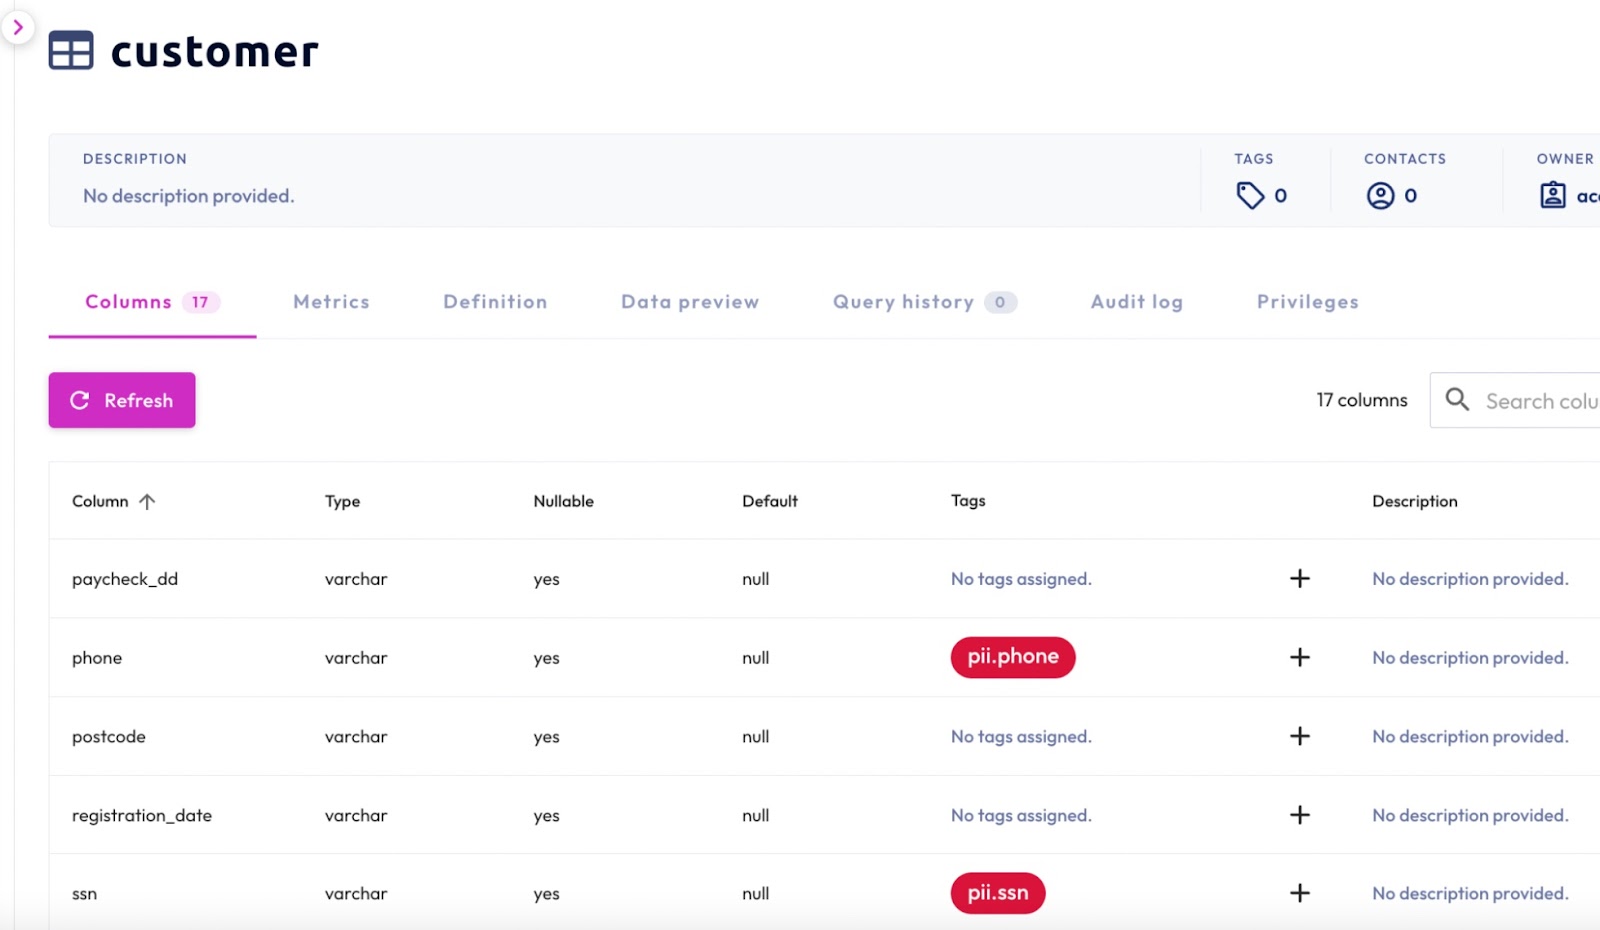Click the add tag plus for postcode
The width and height of the screenshot is (1600, 930).
pyautogui.click(x=1300, y=736)
